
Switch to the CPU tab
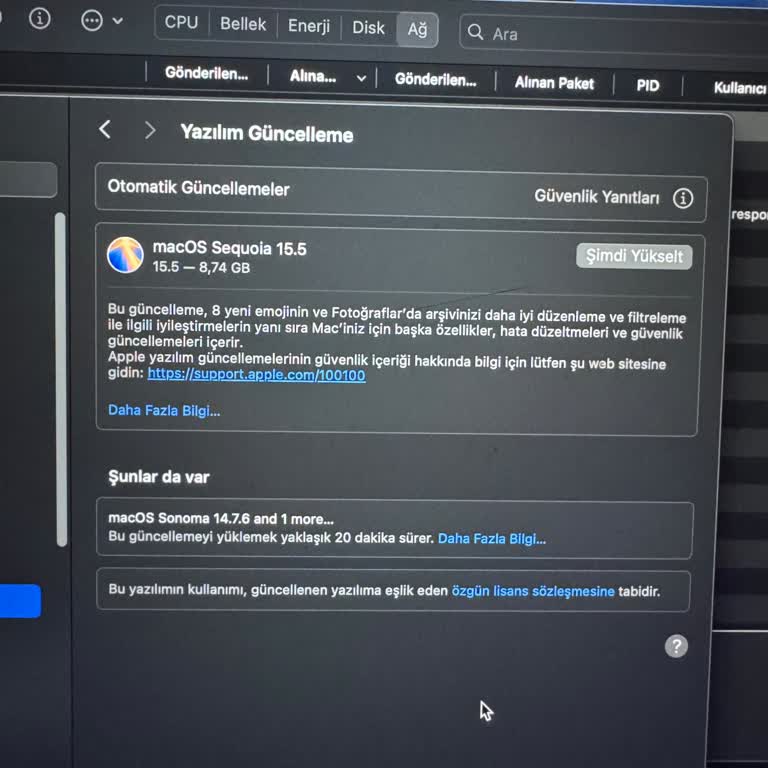[x=181, y=22]
